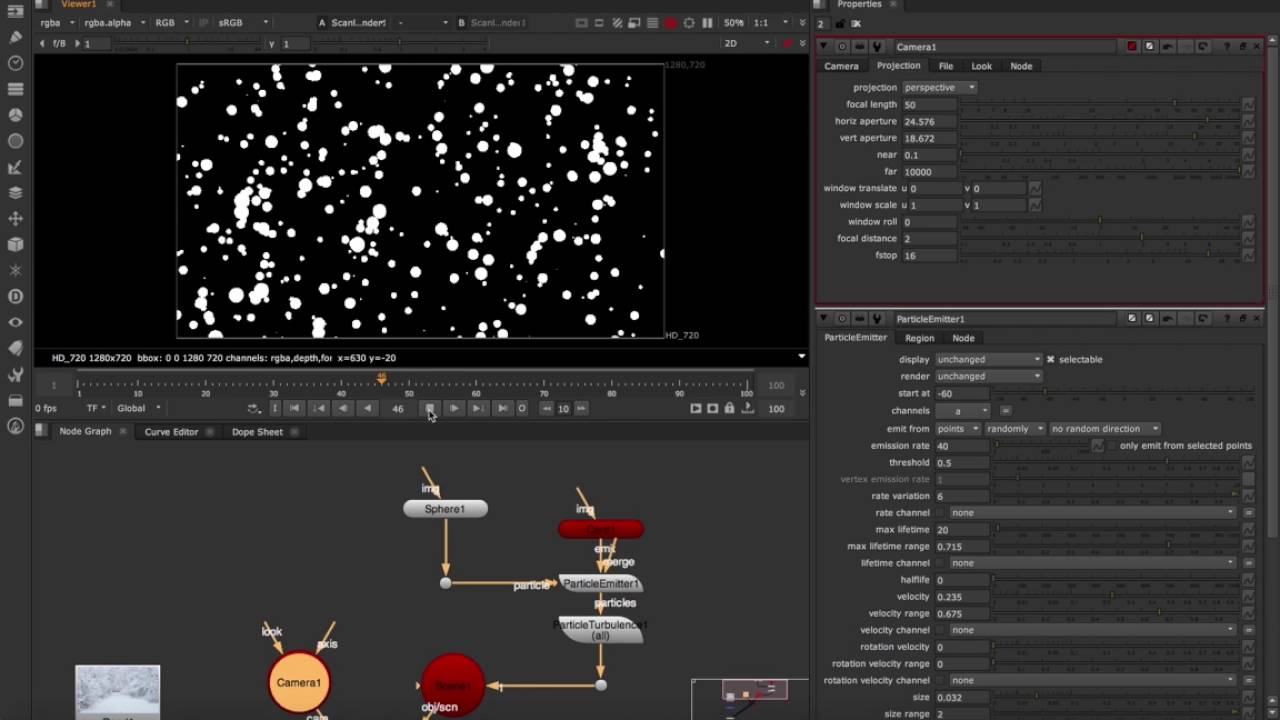Stop playback in the viewer
The width and height of the screenshot is (1280, 720).
429,408
